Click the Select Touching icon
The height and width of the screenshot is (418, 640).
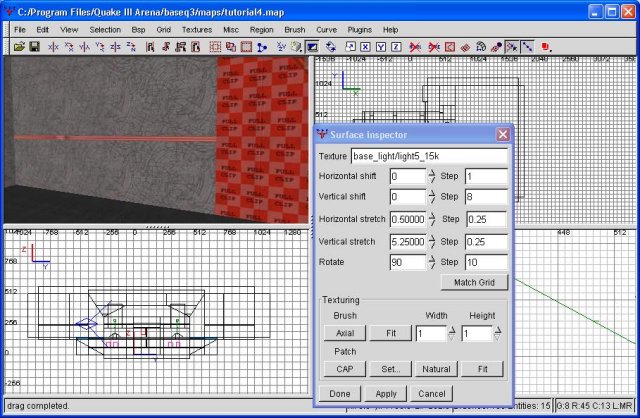coord(165,47)
